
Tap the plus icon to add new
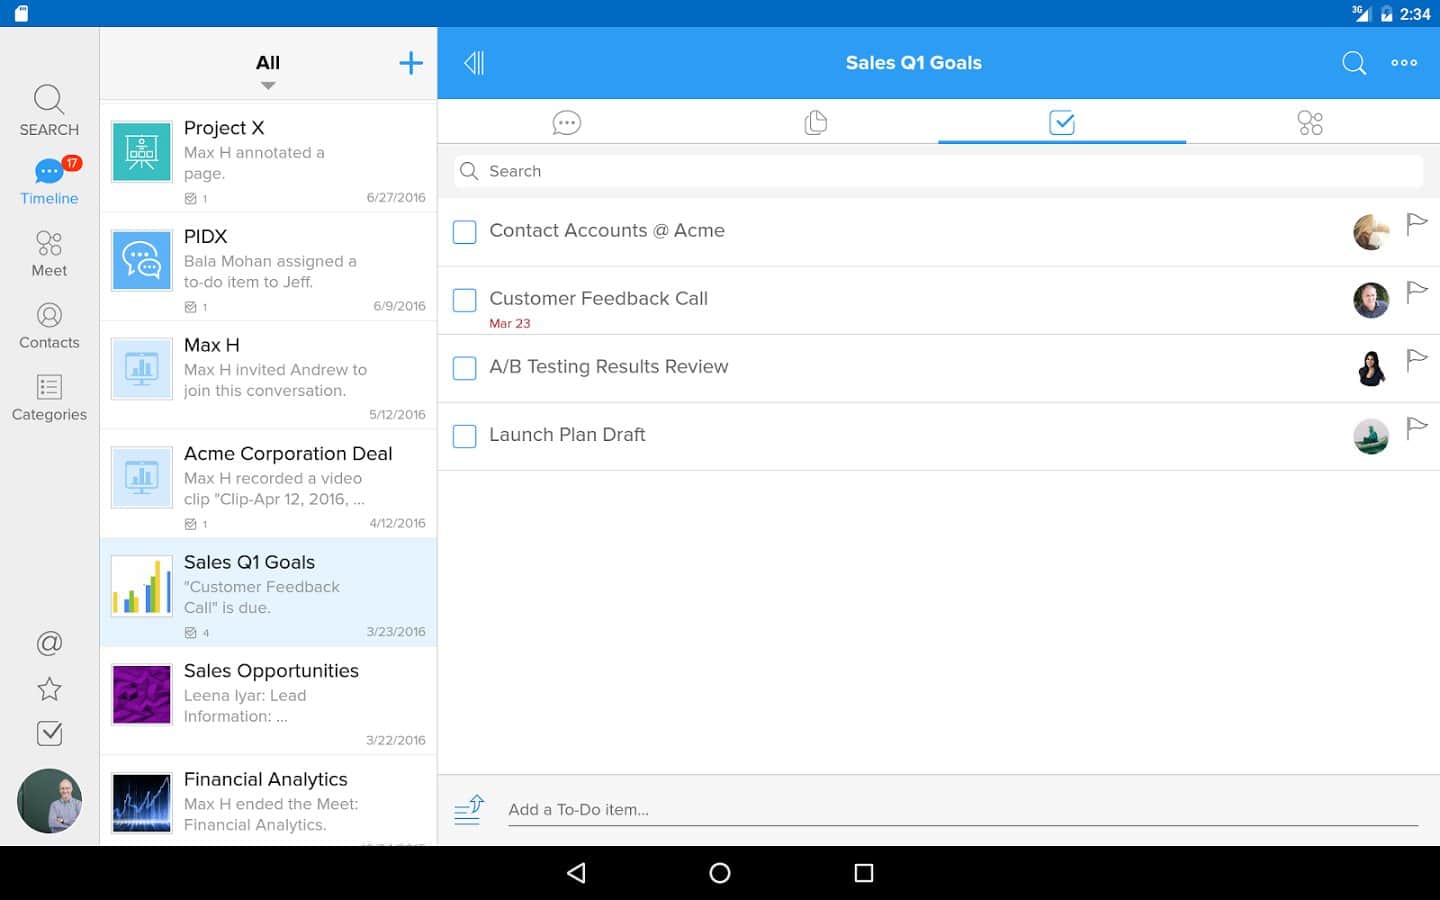[411, 63]
